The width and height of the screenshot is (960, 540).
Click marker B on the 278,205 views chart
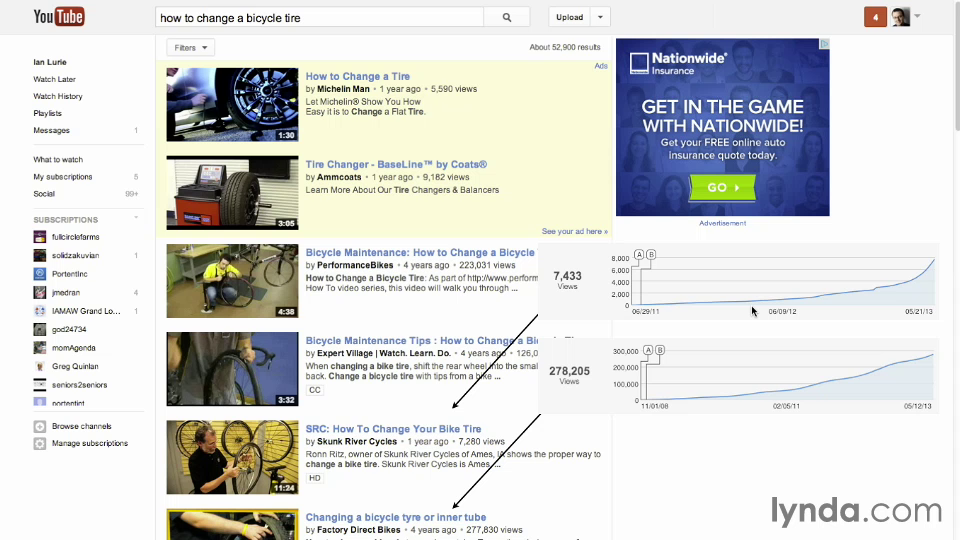point(660,350)
